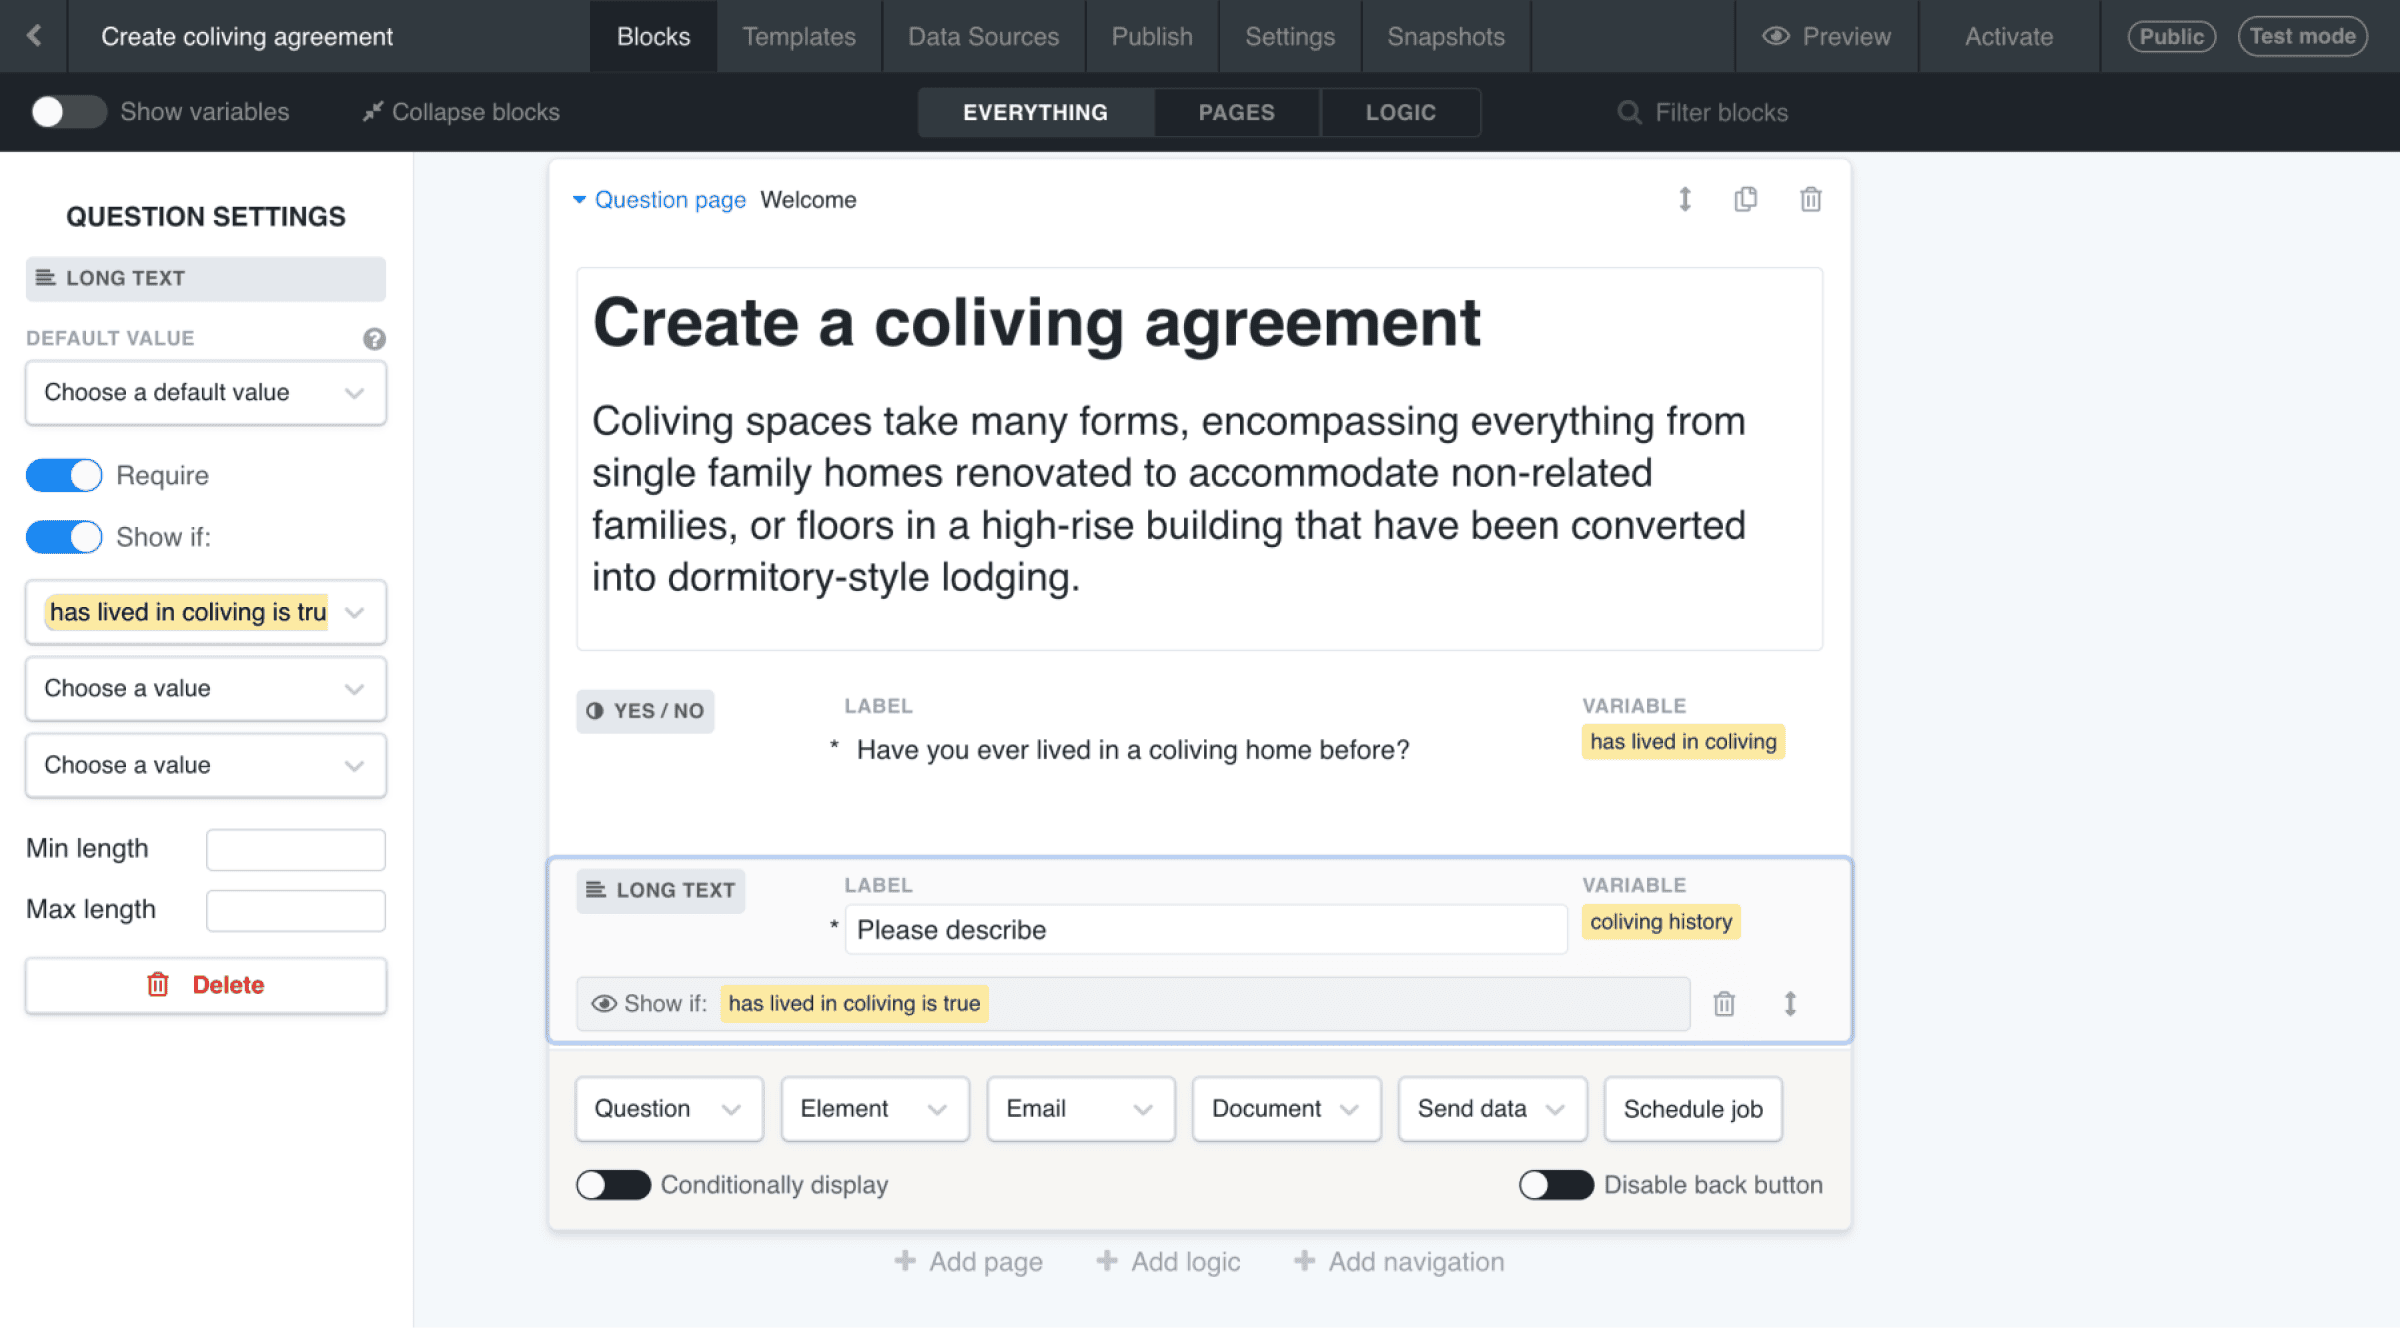Delete the Welcome question page via trash icon

click(1810, 200)
